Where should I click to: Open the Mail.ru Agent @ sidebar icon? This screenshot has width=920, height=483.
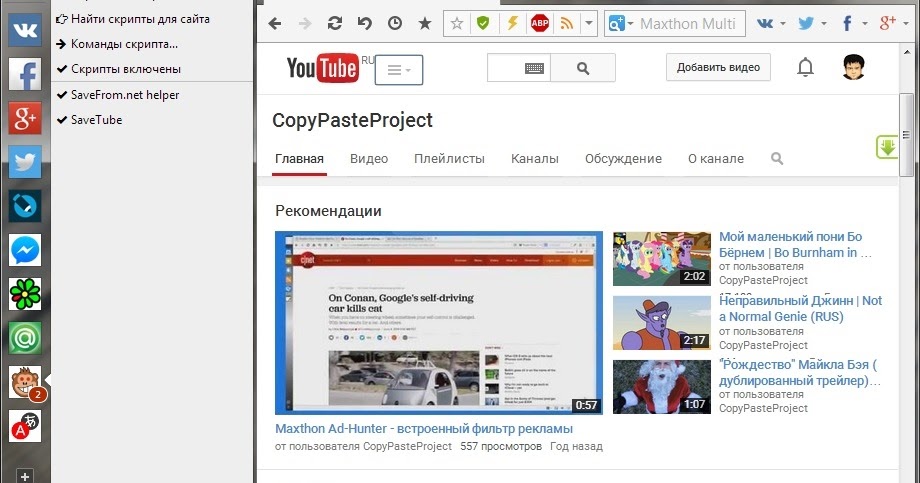[25, 338]
